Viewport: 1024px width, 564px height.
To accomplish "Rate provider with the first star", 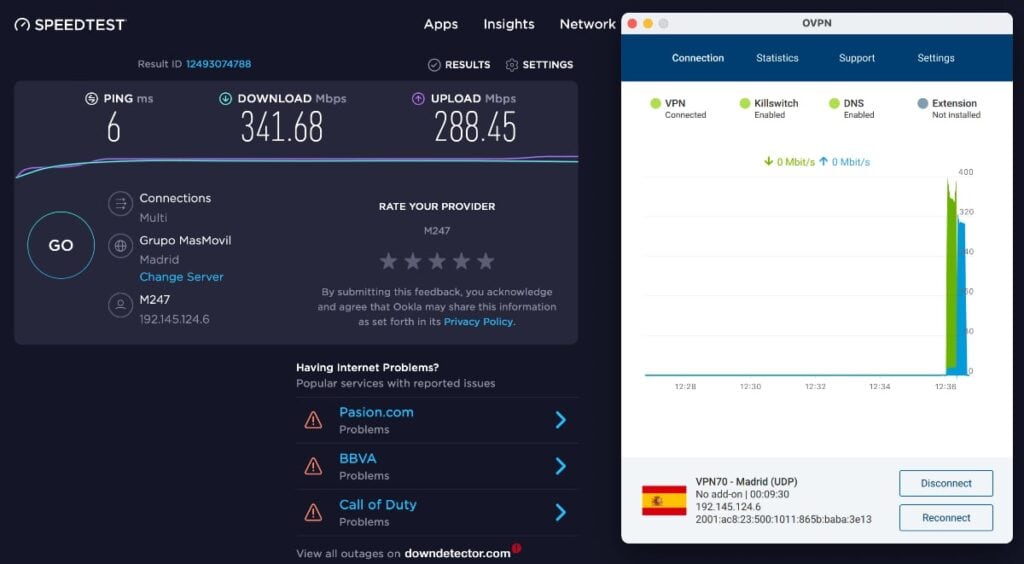I will (x=389, y=261).
